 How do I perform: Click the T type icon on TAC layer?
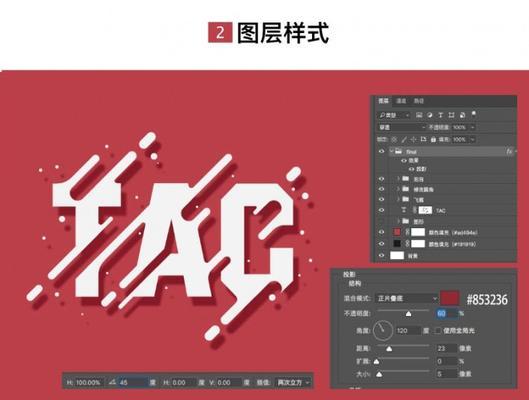click(403, 210)
